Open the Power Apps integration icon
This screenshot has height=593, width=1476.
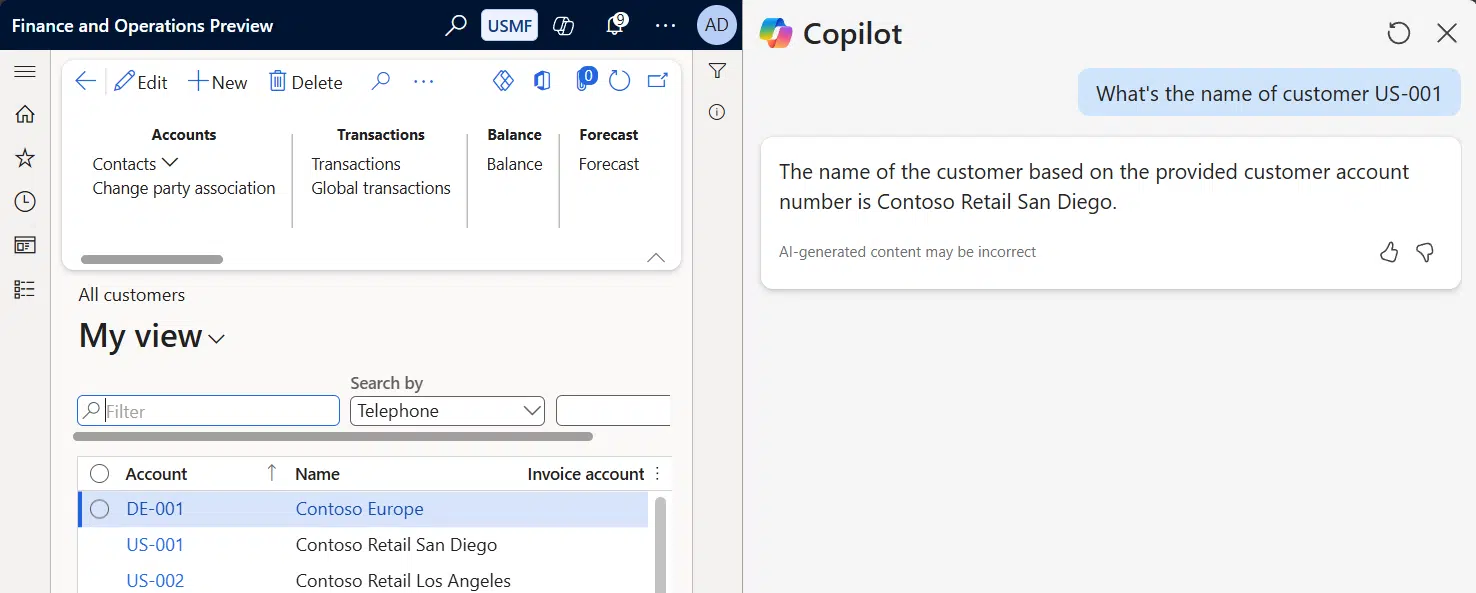tap(503, 80)
